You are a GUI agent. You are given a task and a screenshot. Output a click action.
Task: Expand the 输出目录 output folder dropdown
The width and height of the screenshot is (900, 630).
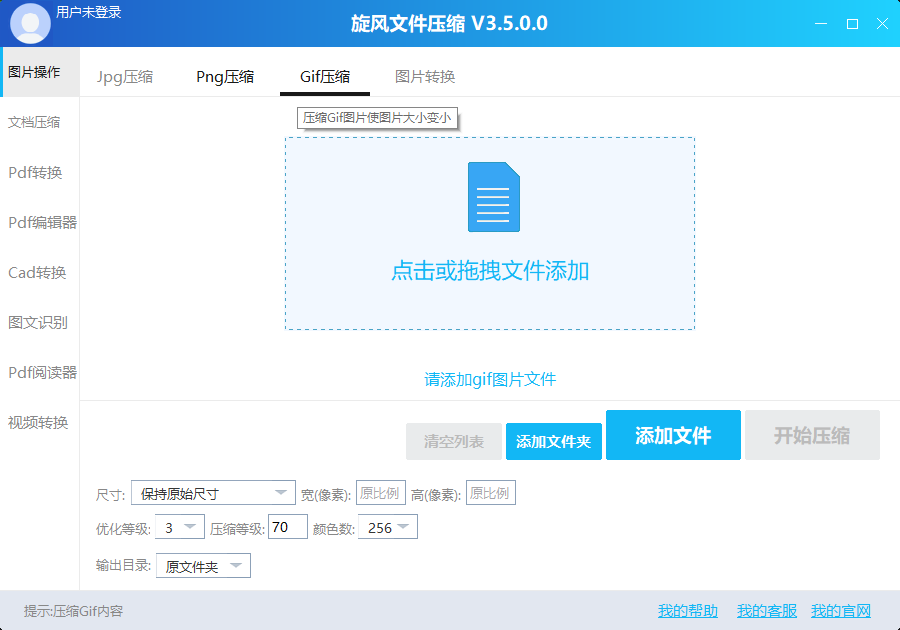pyautogui.click(x=203, y=566)
